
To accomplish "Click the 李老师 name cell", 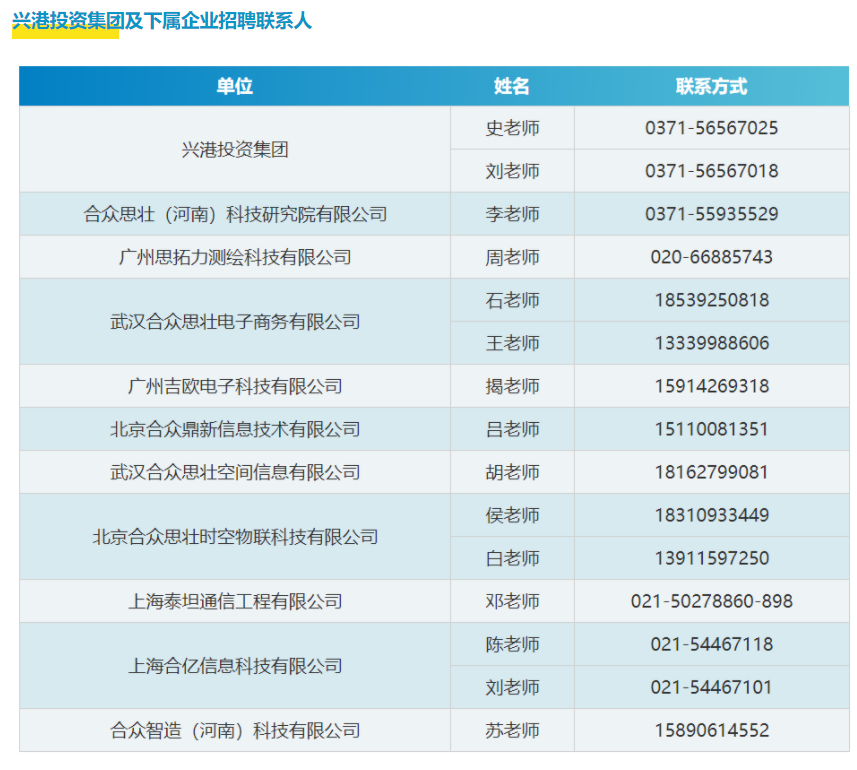I will point(512,214).
